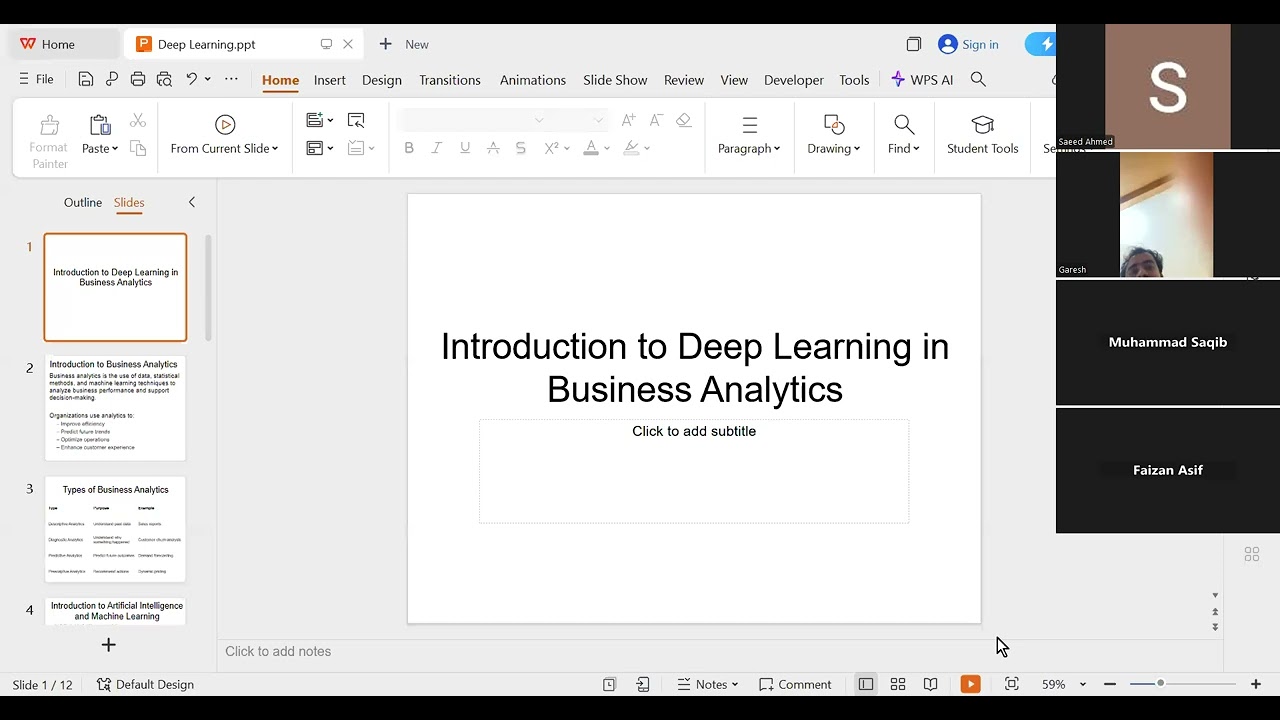This screenshot has width=1280, height=720.
Task: Switch to the Design ribbon tab
Action: 382,80
